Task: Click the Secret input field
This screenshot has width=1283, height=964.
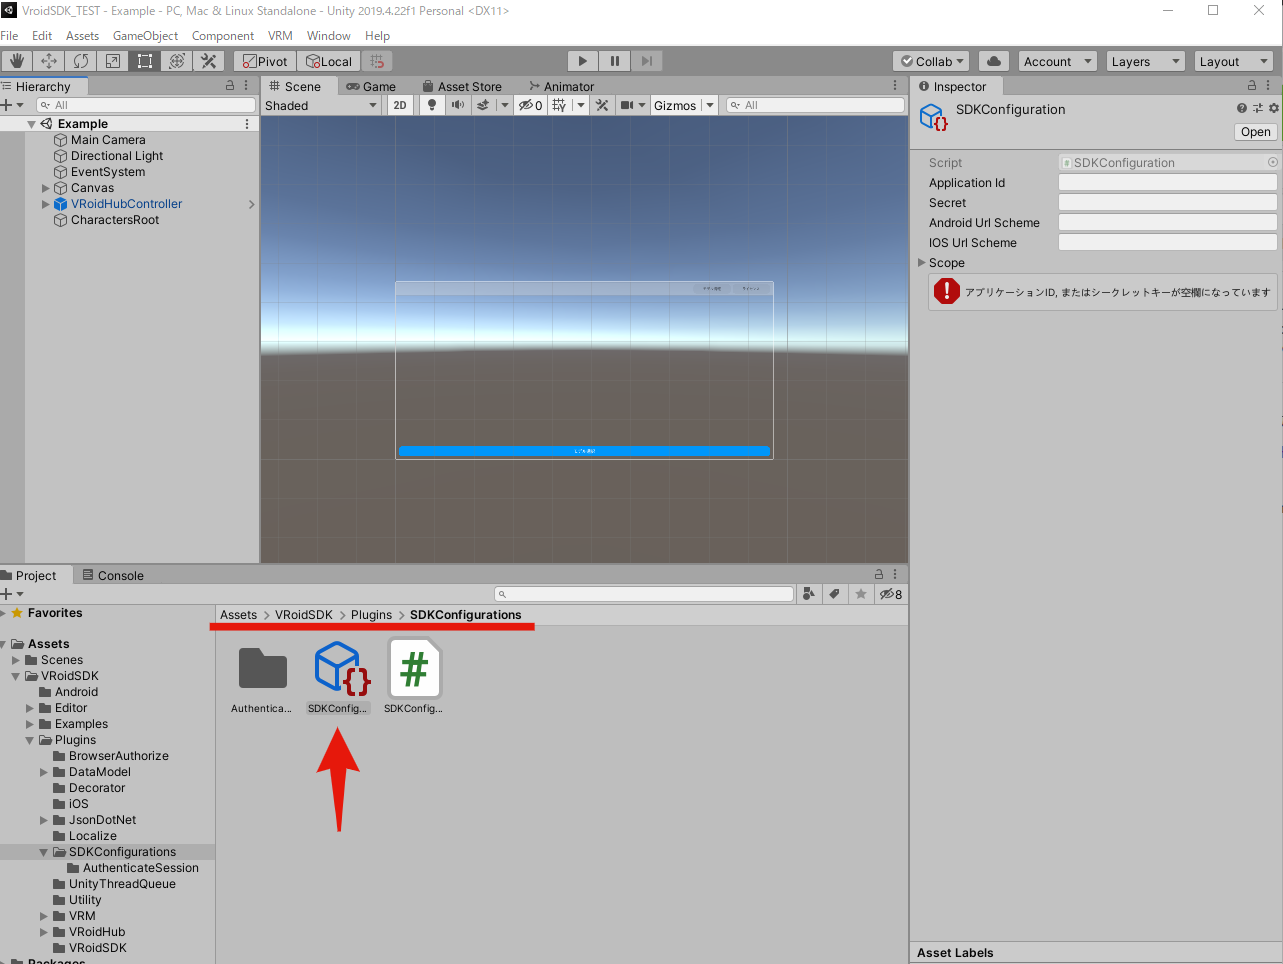Action: [1168, 203]
